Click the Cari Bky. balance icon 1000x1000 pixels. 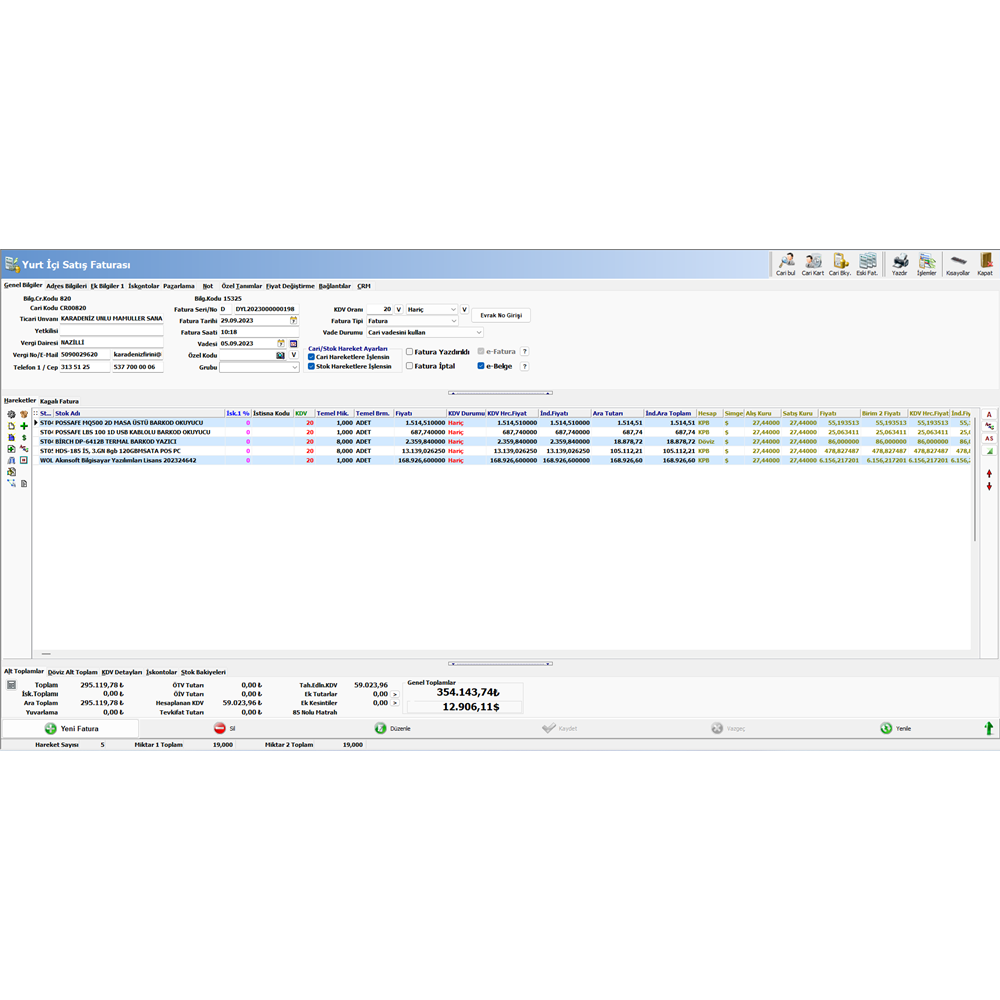[840, 263]
